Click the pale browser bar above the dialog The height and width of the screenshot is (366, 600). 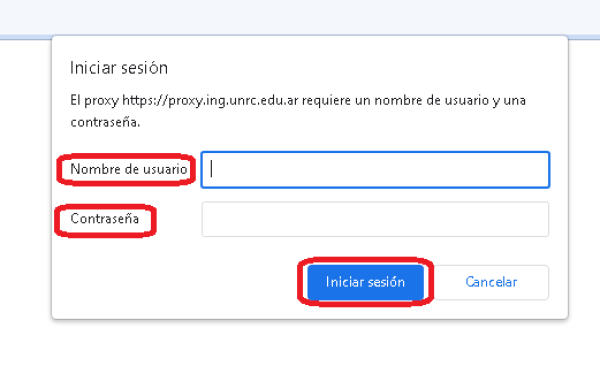[x=300, y=16]
